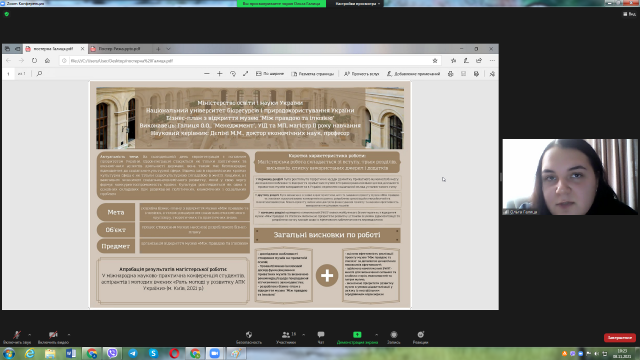Click green Share Screen button
The width and height of the screenshot is (640, 360).
click(x=357, y=337)
